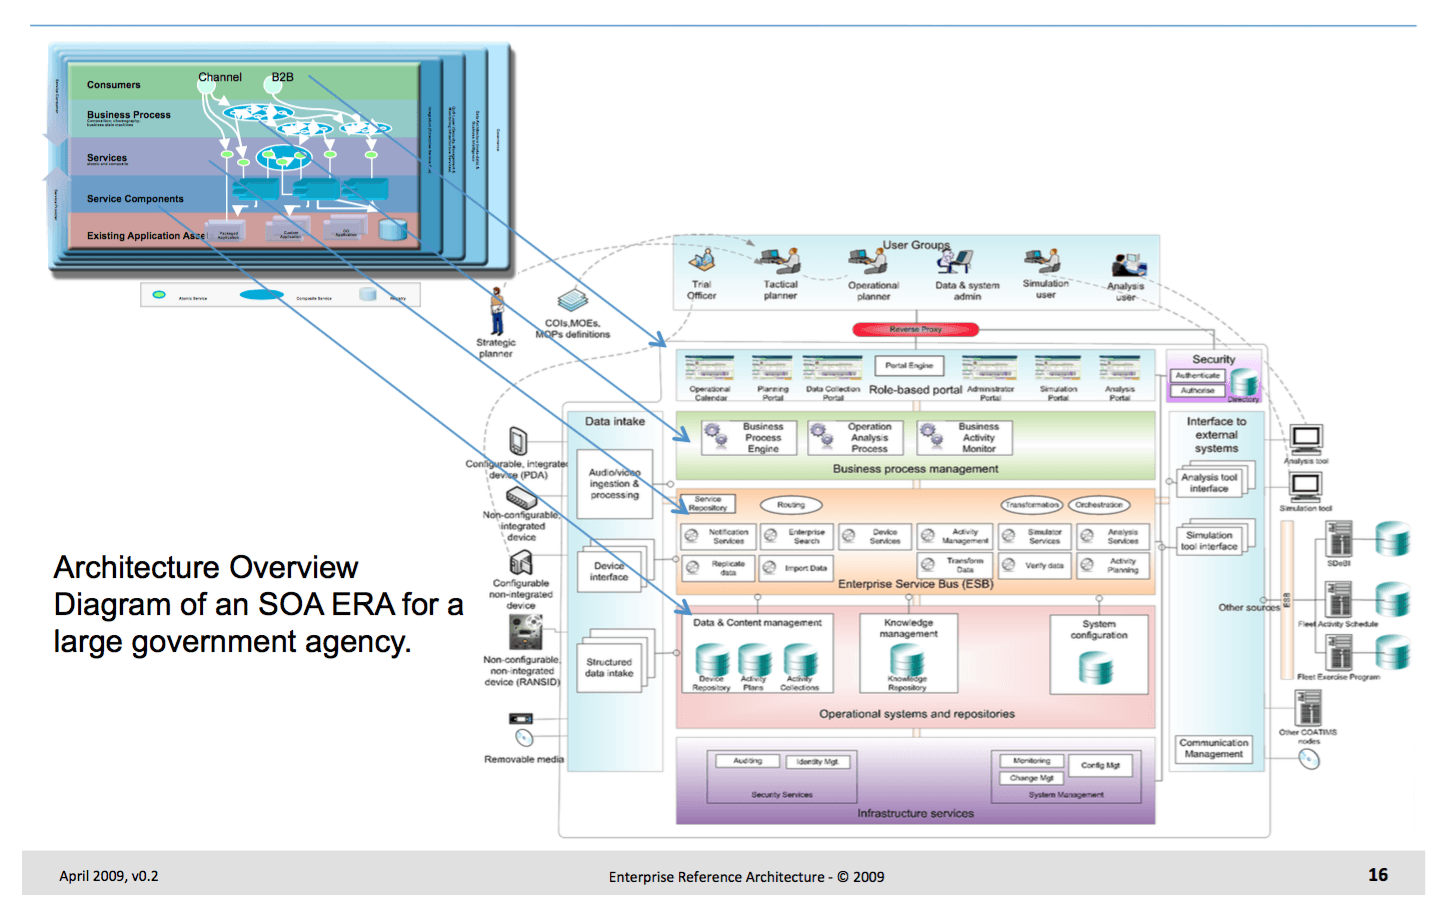Select the Change Mgt box

point(1032,778)
